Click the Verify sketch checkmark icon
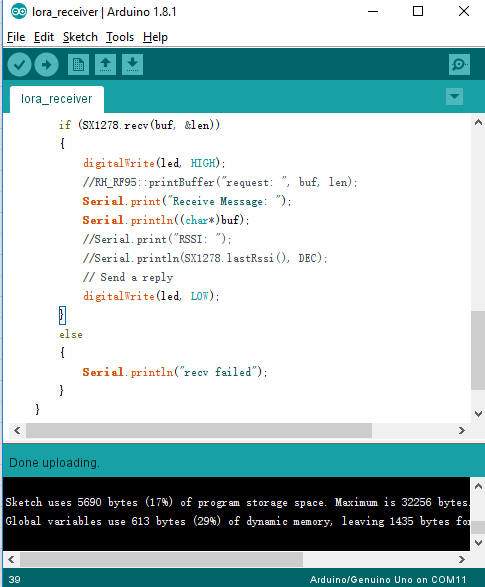The image size is (485, 587). click(x=19, y=65)
